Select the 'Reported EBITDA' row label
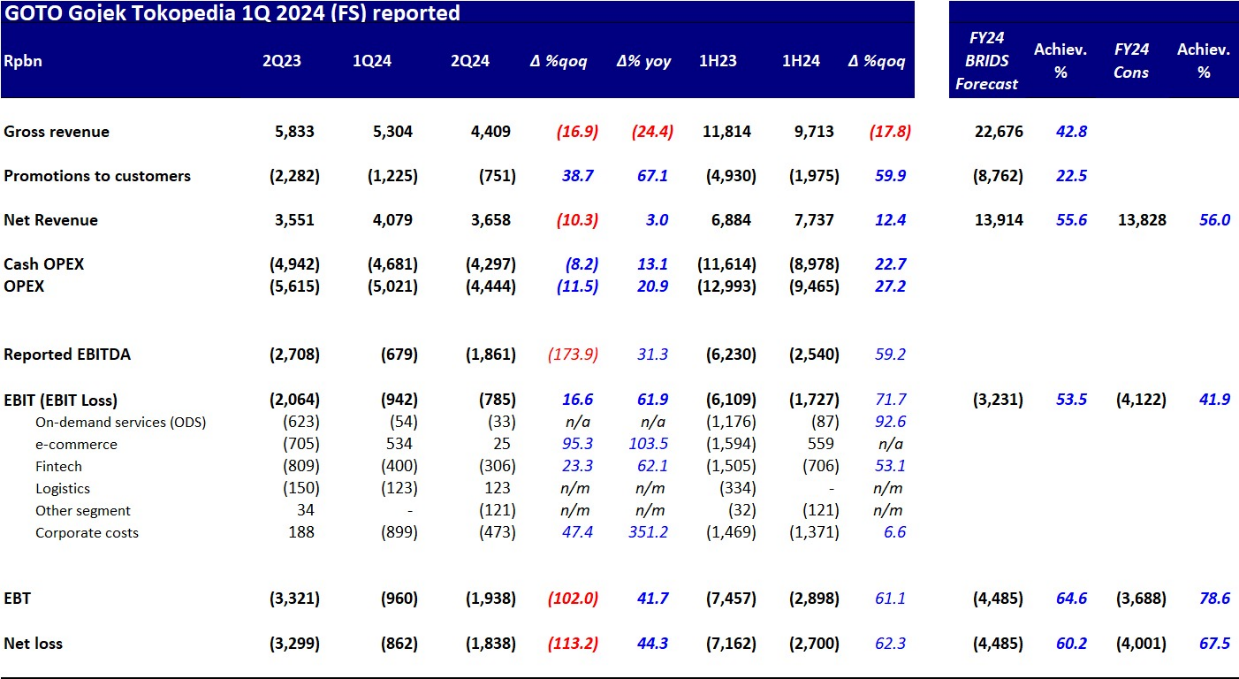This screenshot has height=679, width=1239. 67,354
